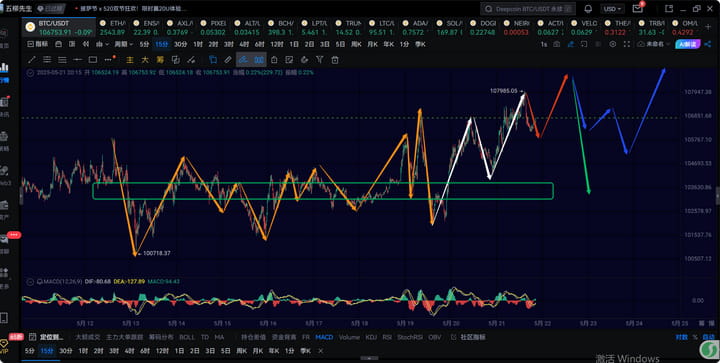Click the 定位到 locate button at bottom
The width and height of the screenshot is (720, 363).
point(47,337)
